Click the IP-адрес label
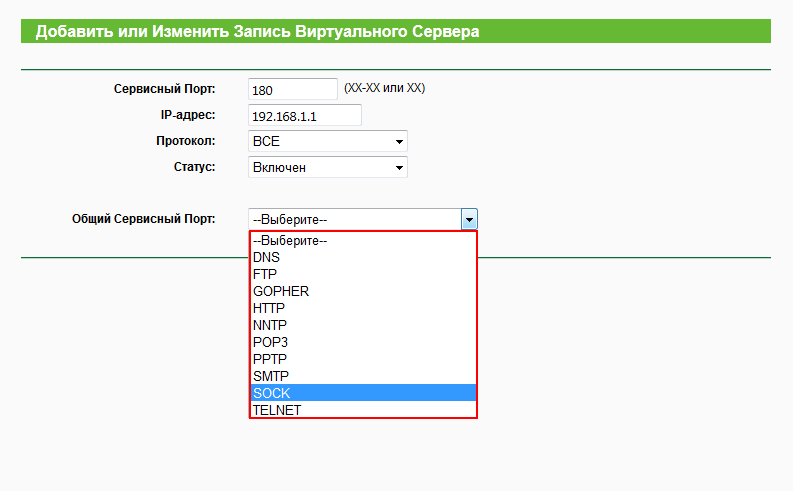 [x=188, y=115]
